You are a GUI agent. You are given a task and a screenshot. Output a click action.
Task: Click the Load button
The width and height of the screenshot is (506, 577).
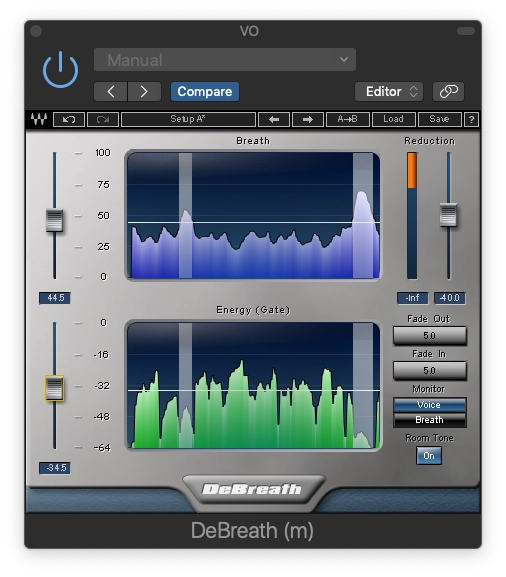tap(394, 120)
